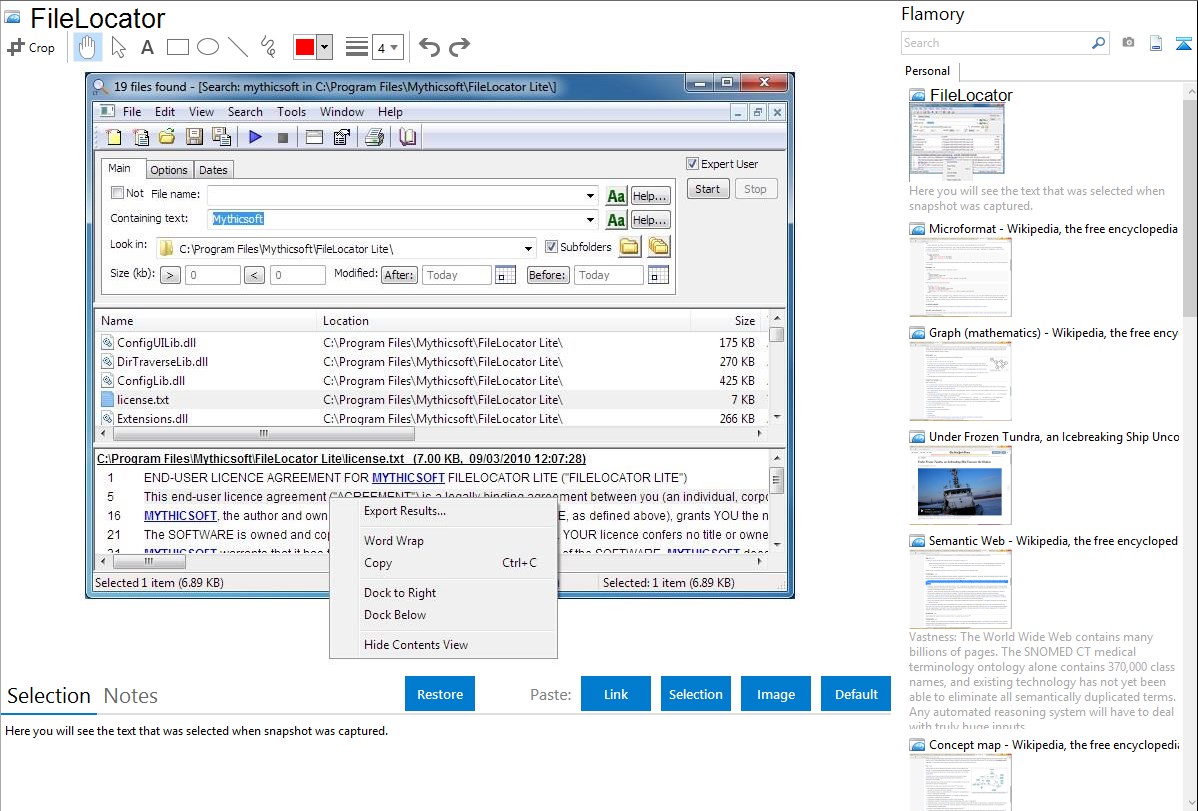Click the Flamory search magnifier icon

point(1098,43)
